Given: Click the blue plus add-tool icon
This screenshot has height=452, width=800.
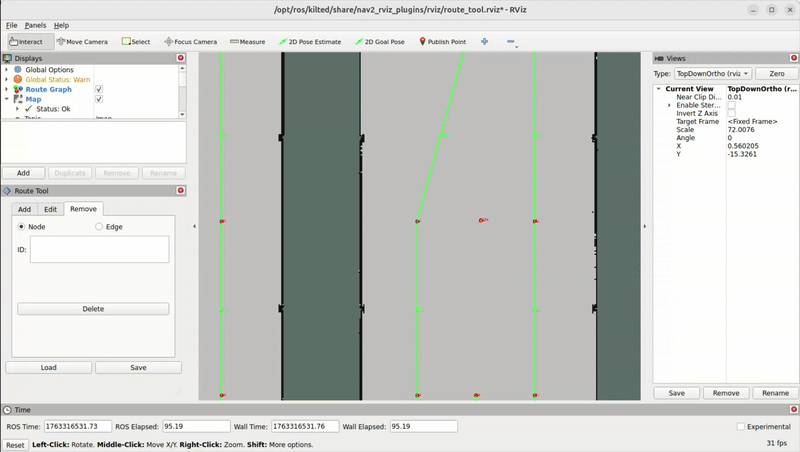Looking at the screenshot, I should coord(485,42).
